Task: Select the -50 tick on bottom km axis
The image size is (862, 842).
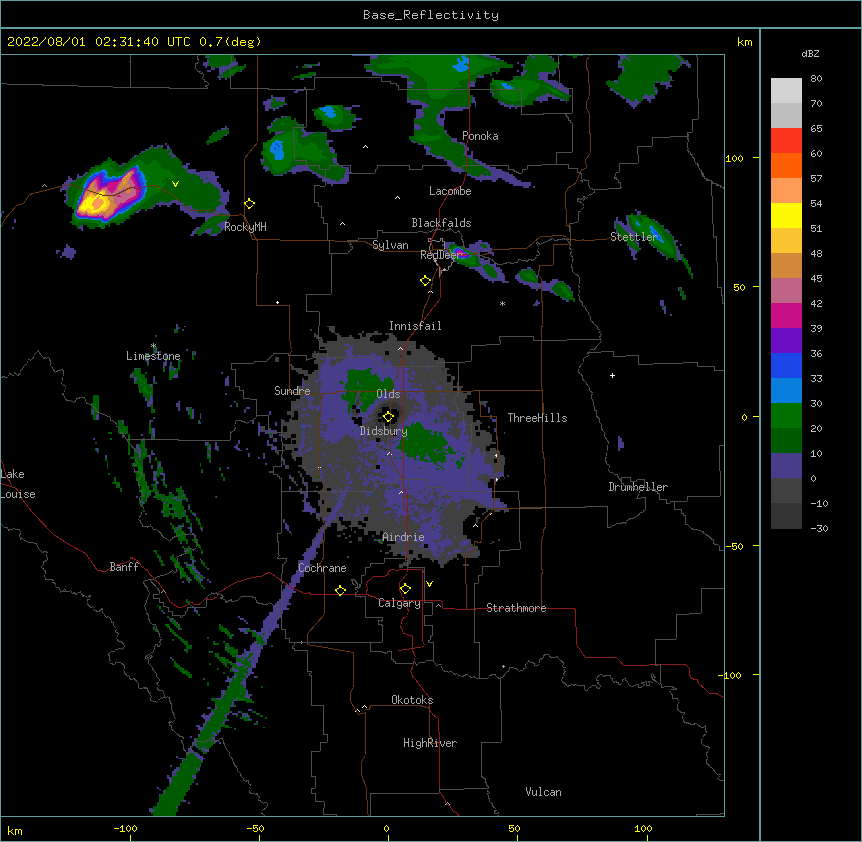Action: click(x=255, y=828)
